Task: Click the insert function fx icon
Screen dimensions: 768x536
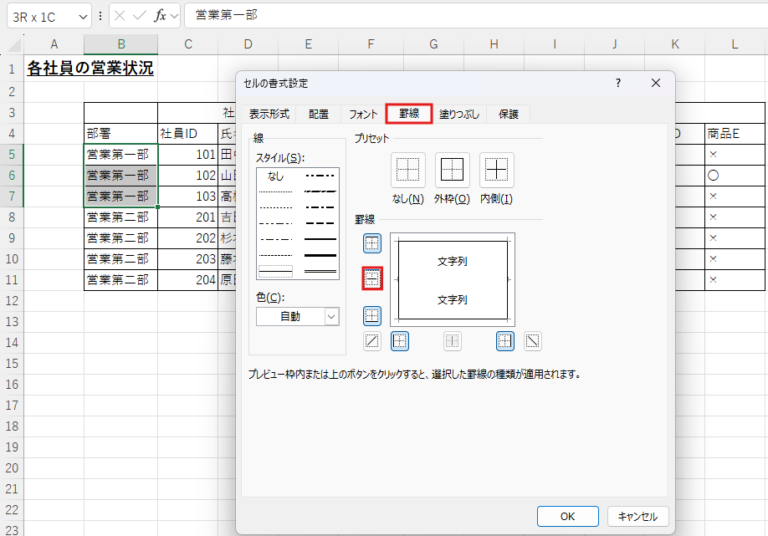Action: [x=159, y=15]
